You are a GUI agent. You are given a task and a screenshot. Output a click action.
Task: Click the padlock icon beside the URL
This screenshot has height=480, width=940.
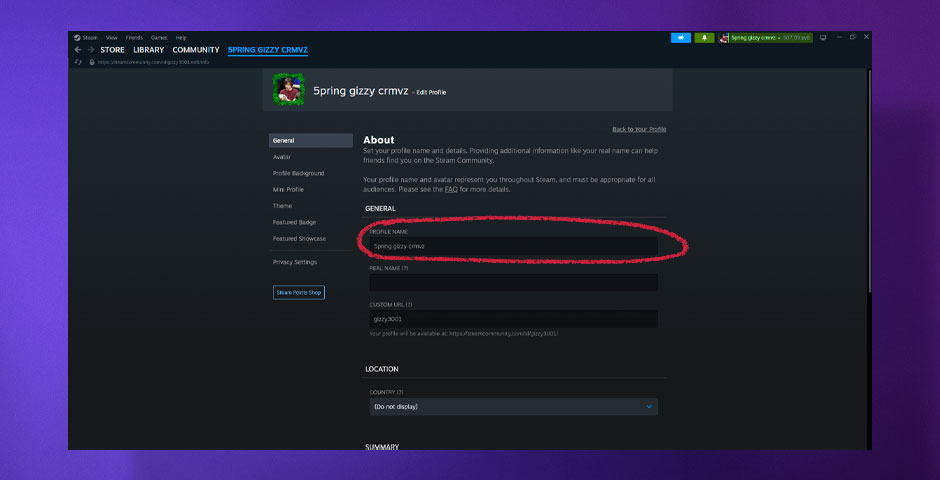[92, 62]
